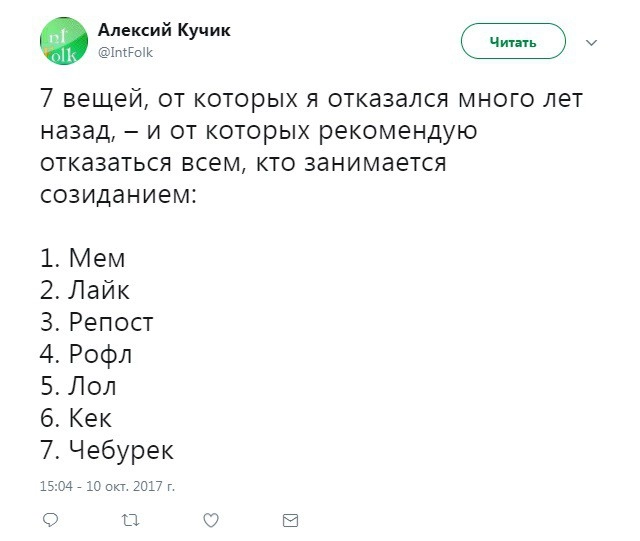
Task: Click the reply speech bubble icon
Action: point(51,520)
